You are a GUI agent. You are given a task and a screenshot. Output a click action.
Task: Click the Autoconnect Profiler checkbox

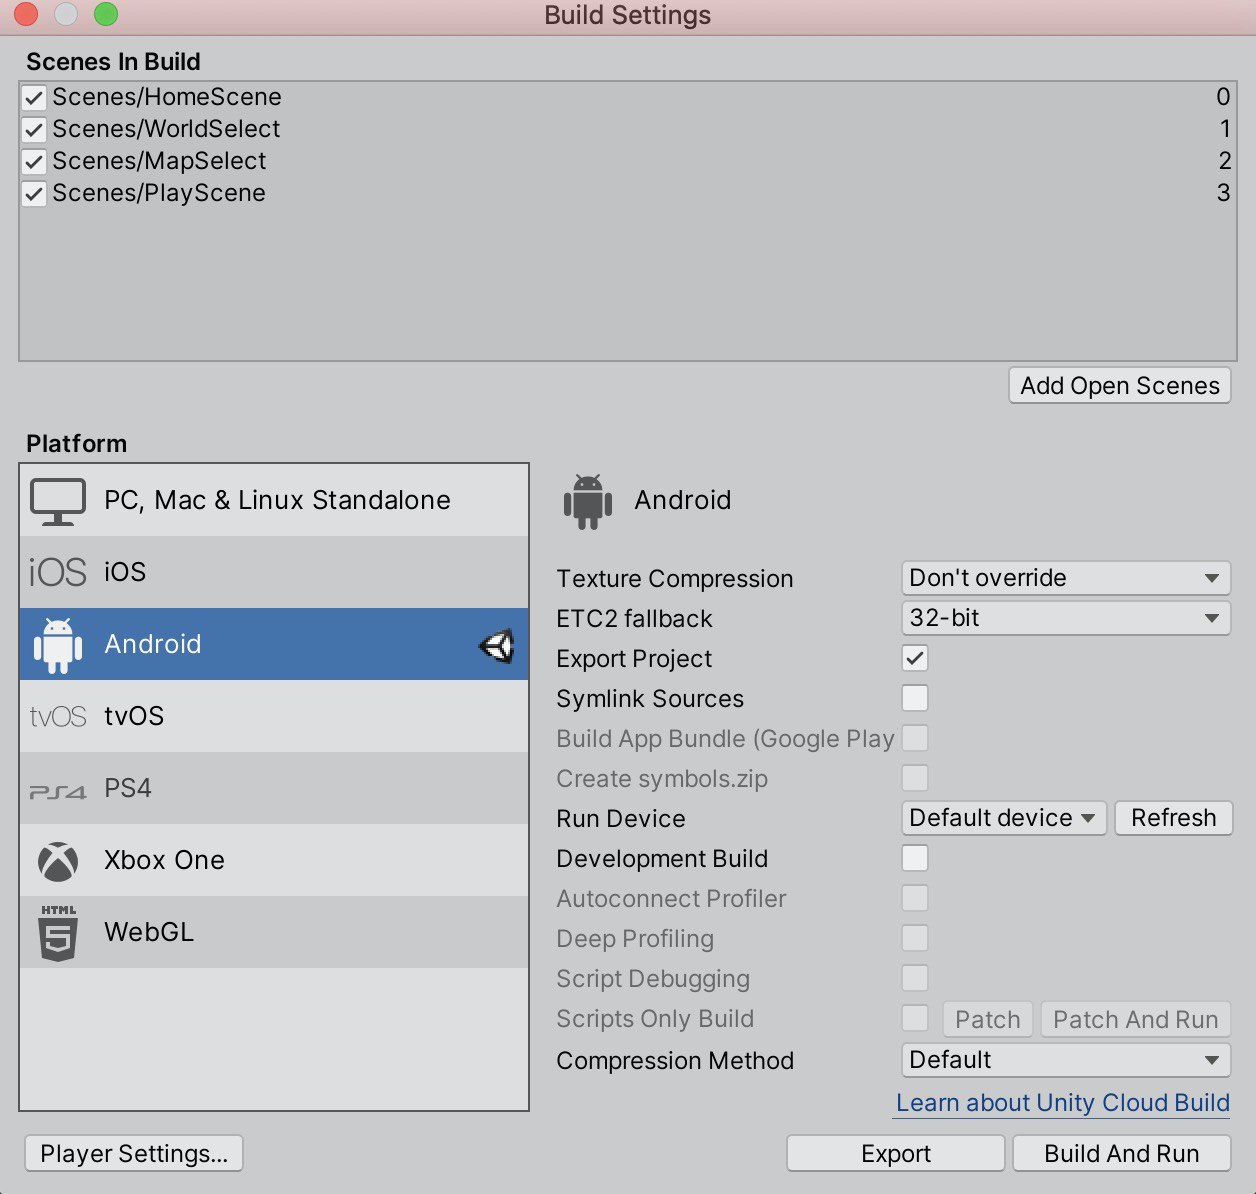click(x=915, y=898)
